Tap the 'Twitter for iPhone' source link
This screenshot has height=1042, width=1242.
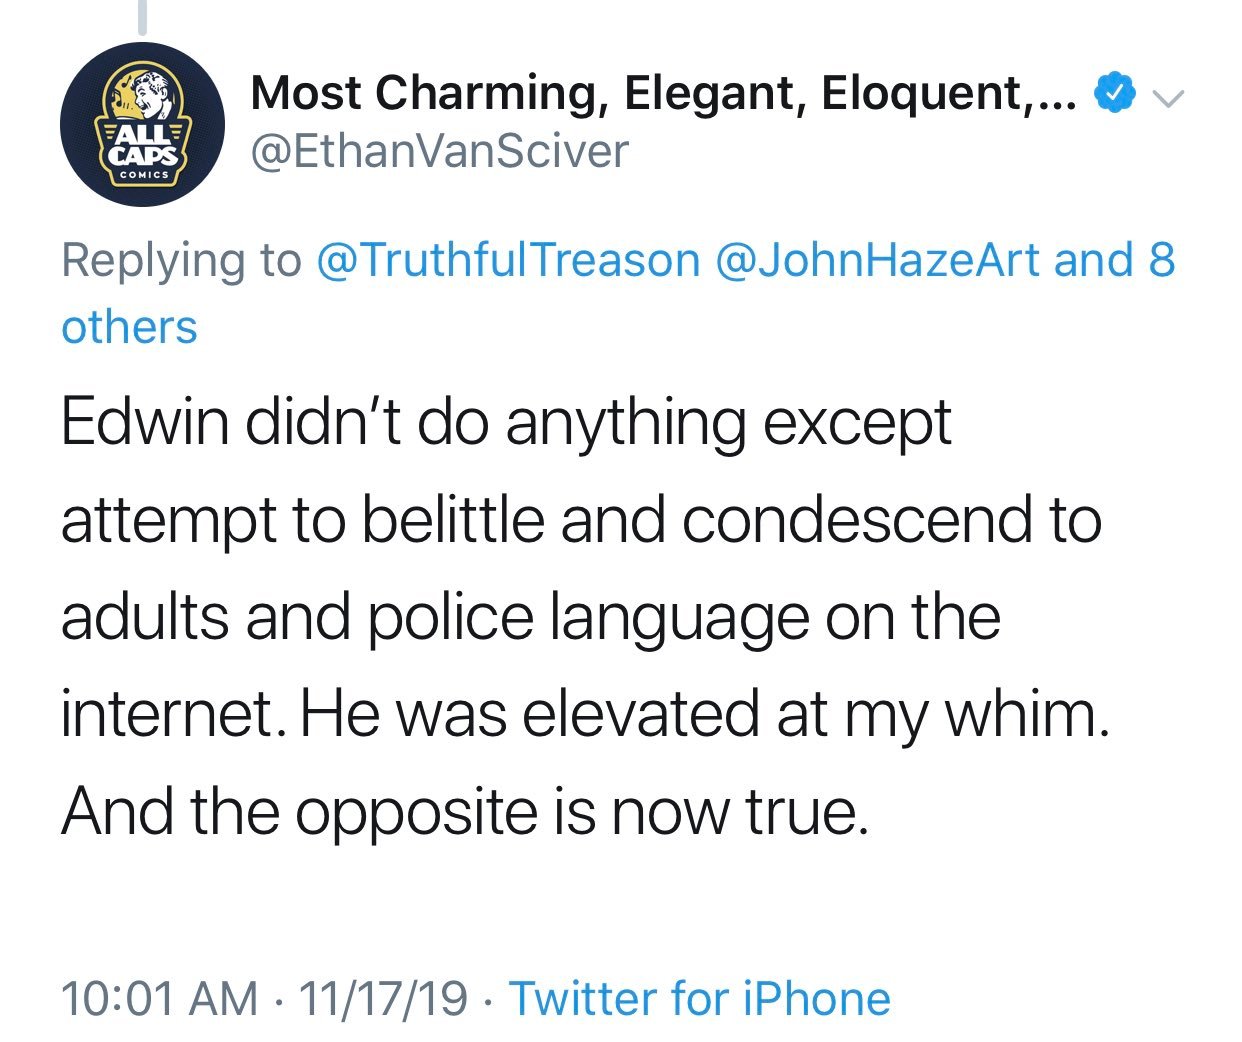[x=700, y=998]
